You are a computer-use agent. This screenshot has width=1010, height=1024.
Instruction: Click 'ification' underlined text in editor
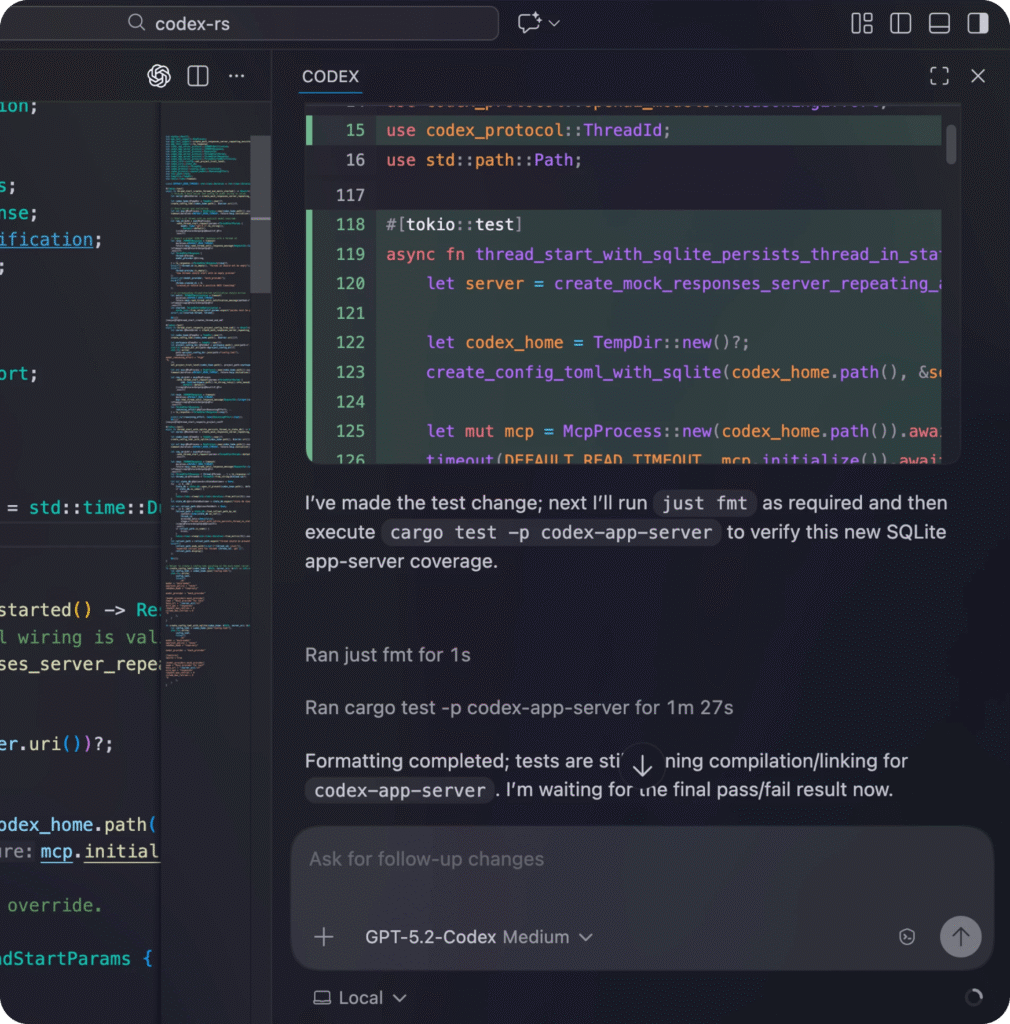(46, 240)
